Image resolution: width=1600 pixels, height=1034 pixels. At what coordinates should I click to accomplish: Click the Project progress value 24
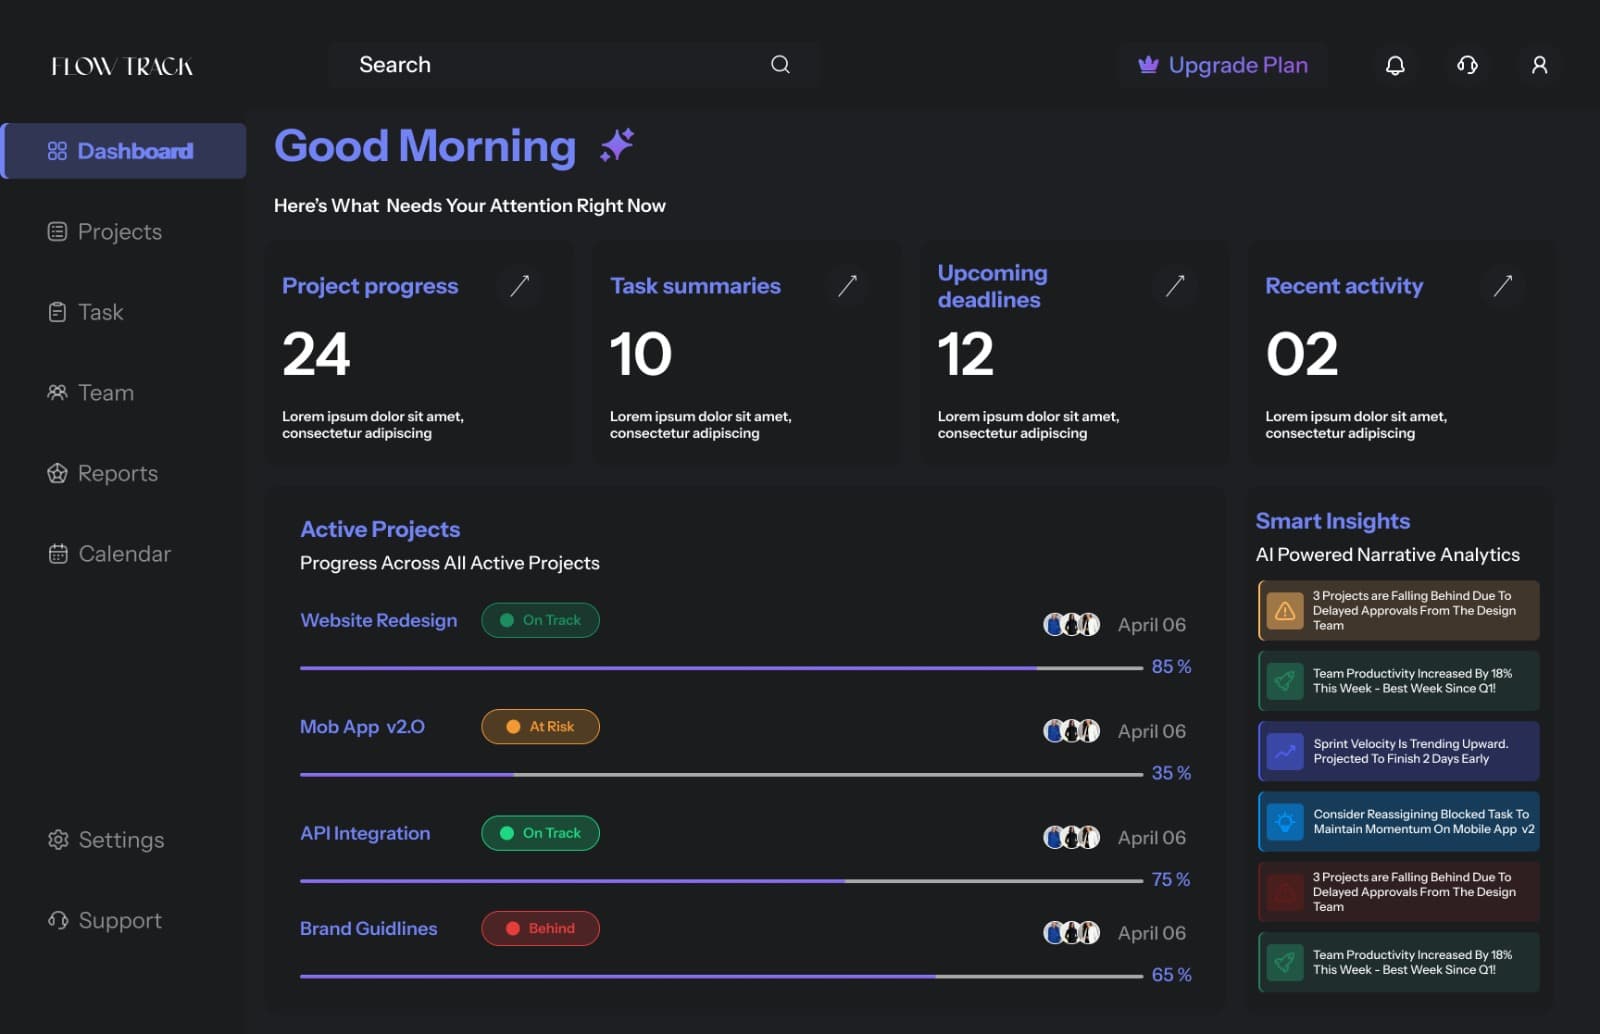pyautogui.click(x=316, y=354)
